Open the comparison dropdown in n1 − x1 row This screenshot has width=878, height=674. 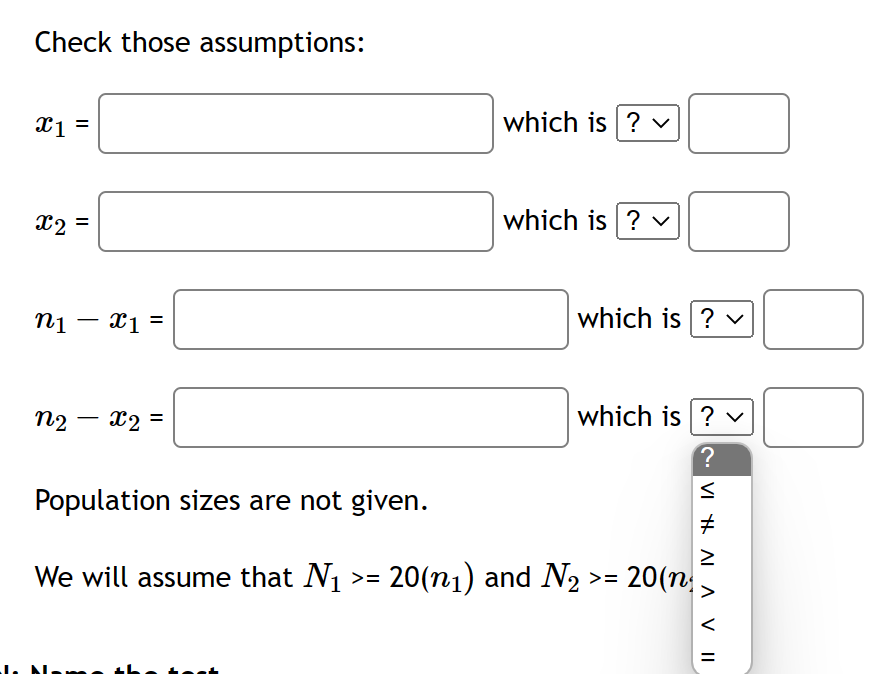pos(722,319)
